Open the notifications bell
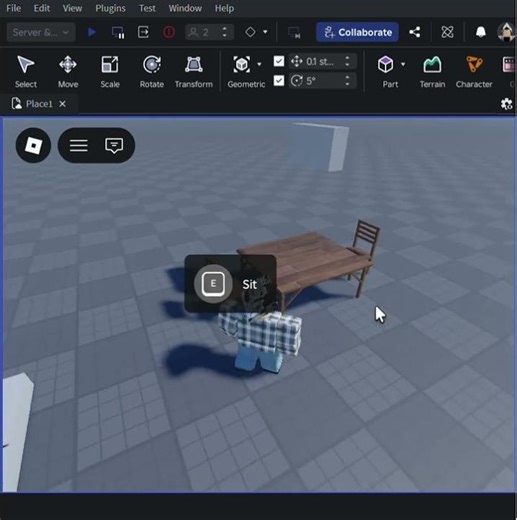Image resolution: width=517 pixels, height=520 pixels. click(x=480, y=32)
